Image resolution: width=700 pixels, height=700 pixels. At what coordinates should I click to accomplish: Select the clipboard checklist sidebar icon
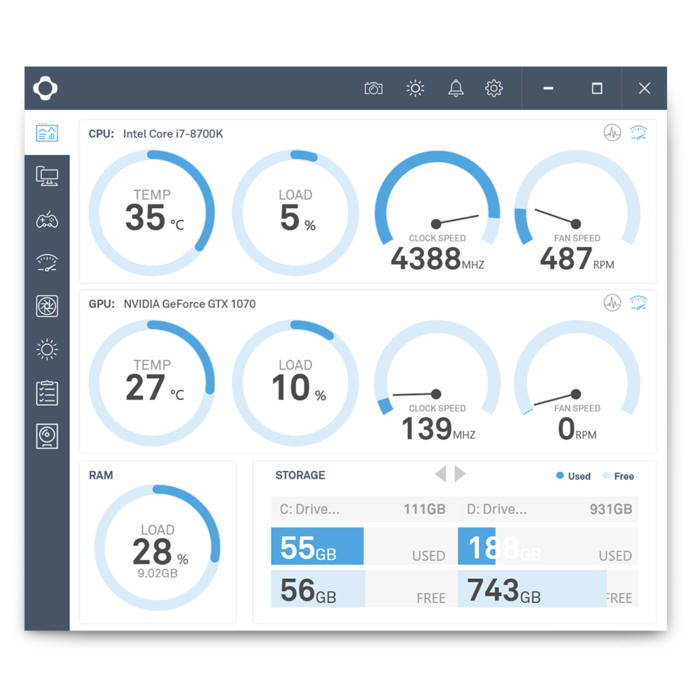[47, 393]
